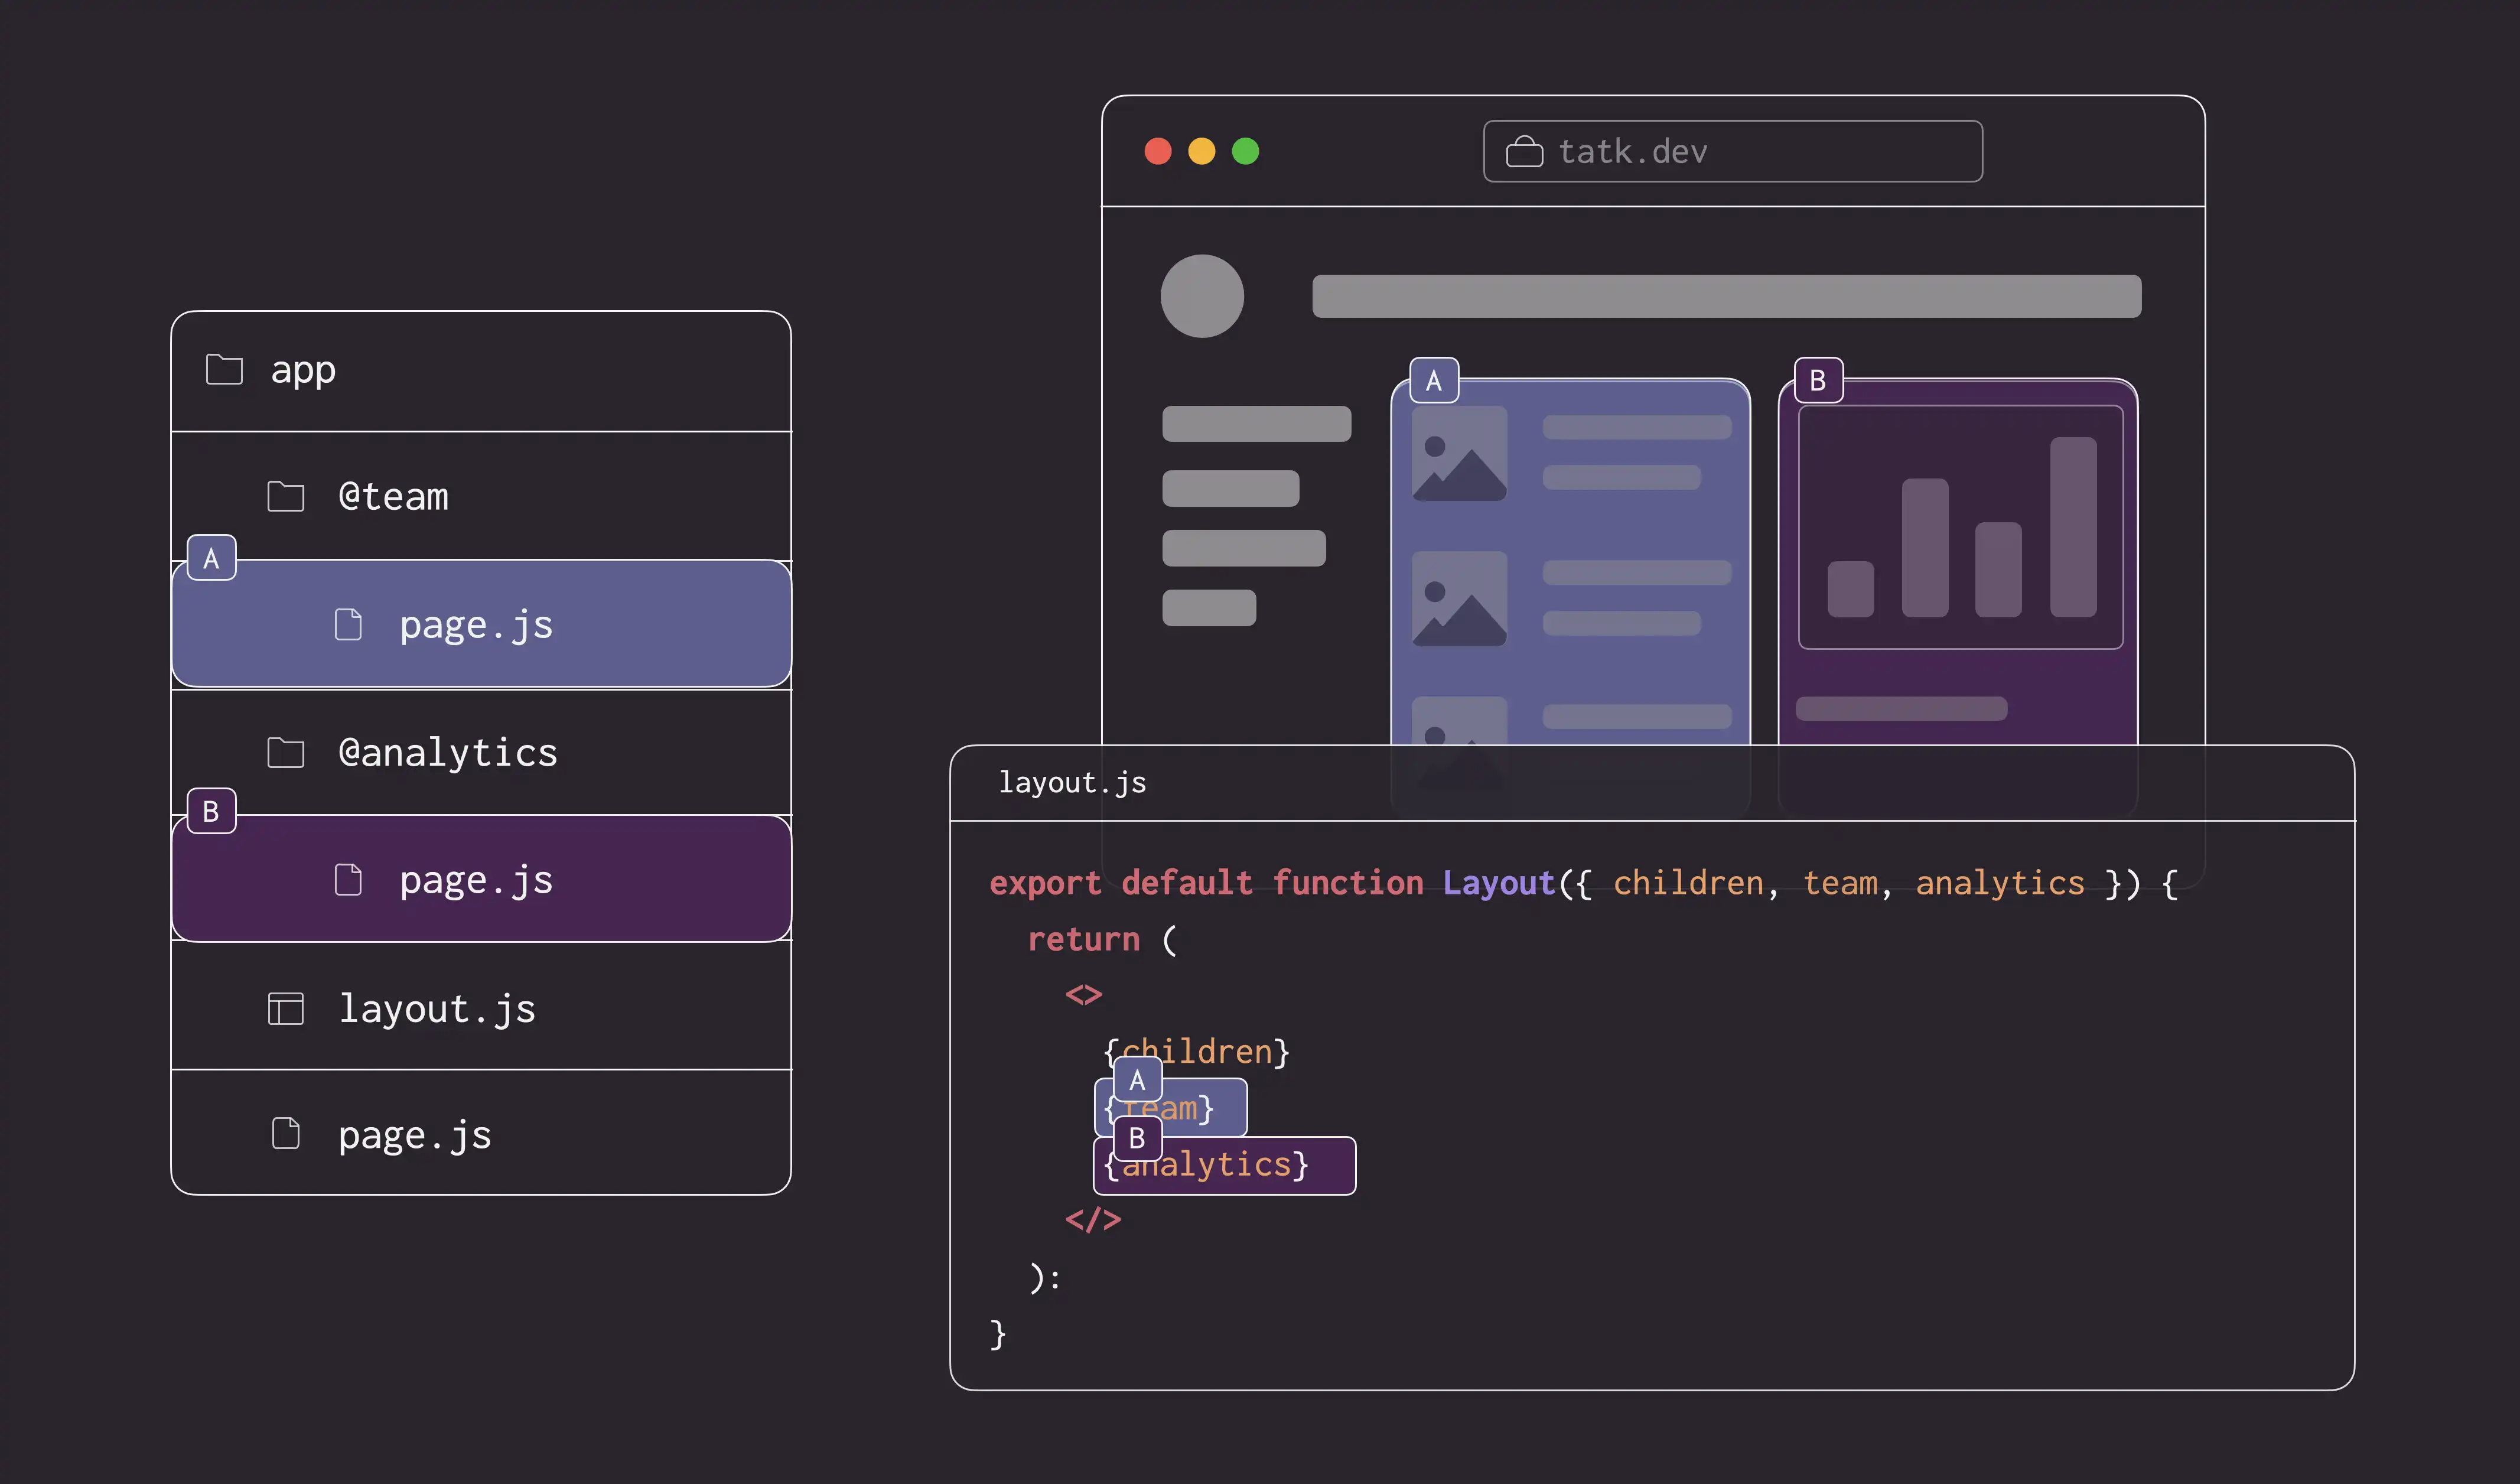Click the circular avatar in browser page
Image resolution: width=2520 pixels, height=1484 pixels.
pos(1202,296)
